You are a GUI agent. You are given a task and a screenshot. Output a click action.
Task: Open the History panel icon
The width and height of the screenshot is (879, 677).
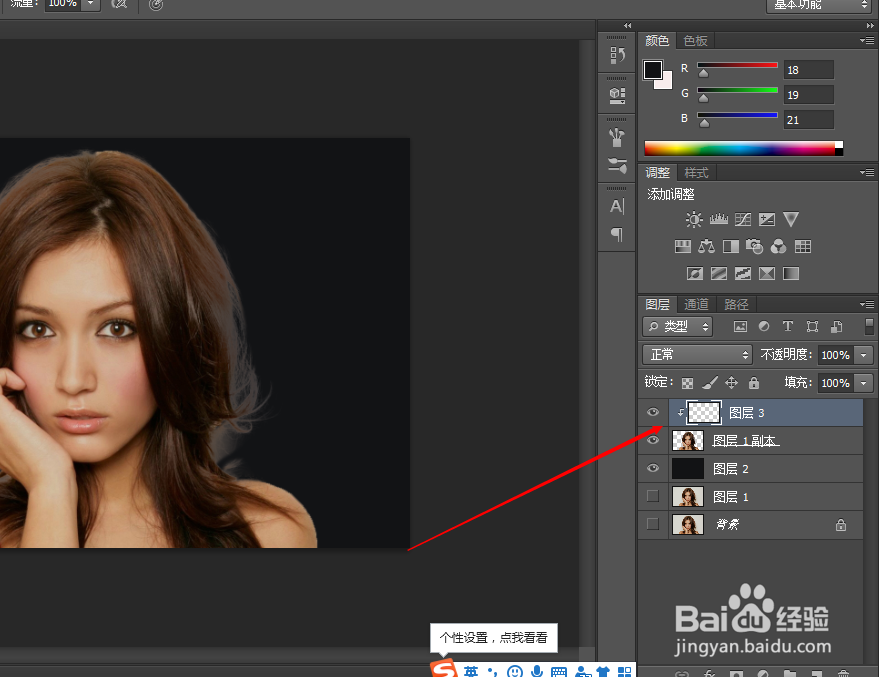click(x=617, y=55)
